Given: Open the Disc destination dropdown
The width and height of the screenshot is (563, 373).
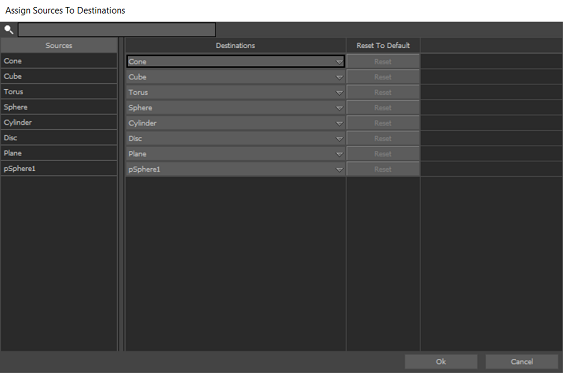Looking at the screenshot, I should tap(236, 139).
